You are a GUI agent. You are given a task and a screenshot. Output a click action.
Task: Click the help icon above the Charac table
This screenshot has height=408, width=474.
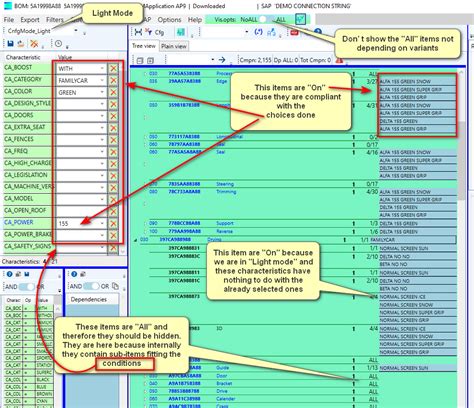[9, 274]
